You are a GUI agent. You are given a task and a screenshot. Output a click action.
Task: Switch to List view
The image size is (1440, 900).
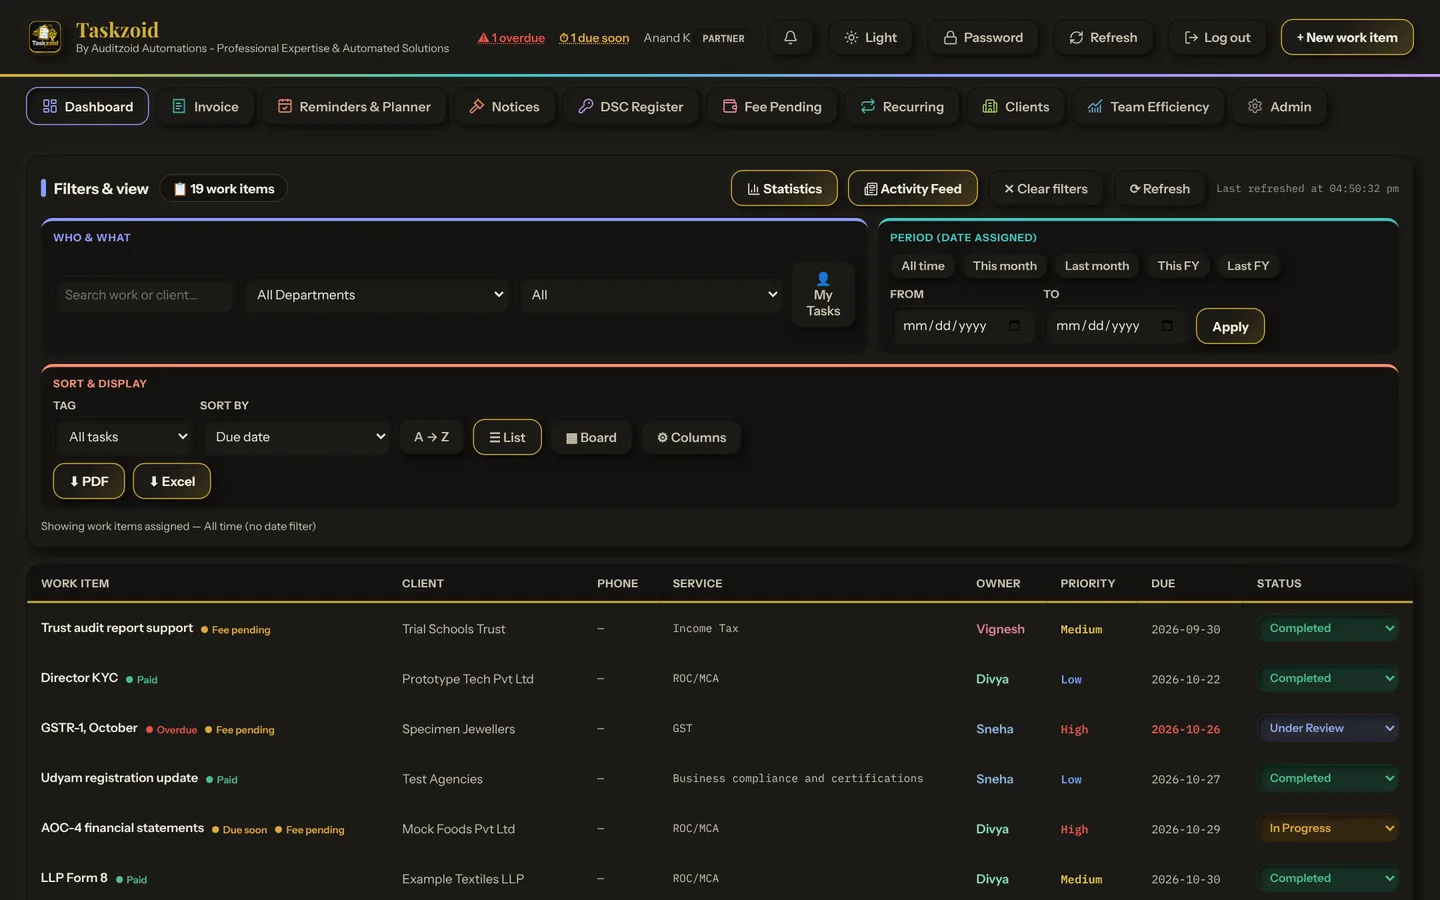tap(507, 437)
